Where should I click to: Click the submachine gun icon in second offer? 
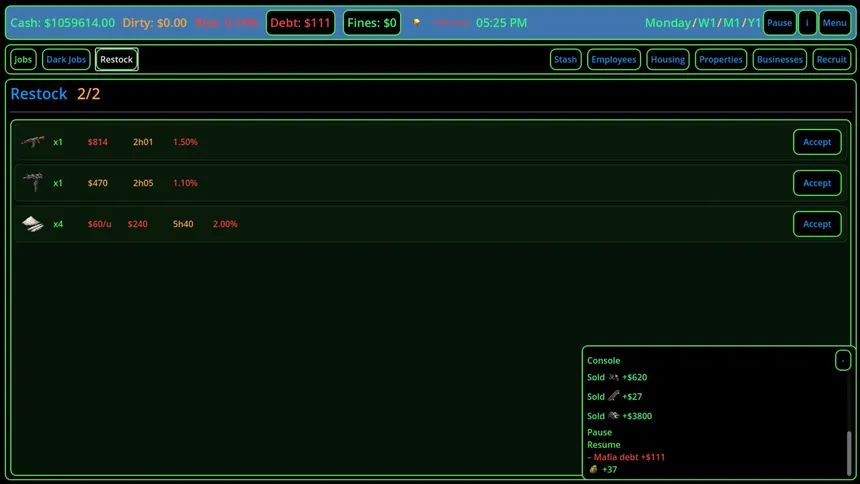coord(33,182)
